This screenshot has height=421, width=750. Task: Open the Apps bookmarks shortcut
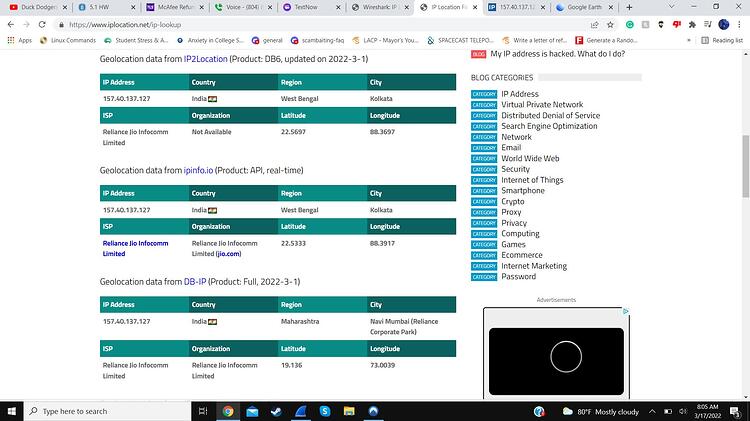pyautogui.click(x=20, y=40)
